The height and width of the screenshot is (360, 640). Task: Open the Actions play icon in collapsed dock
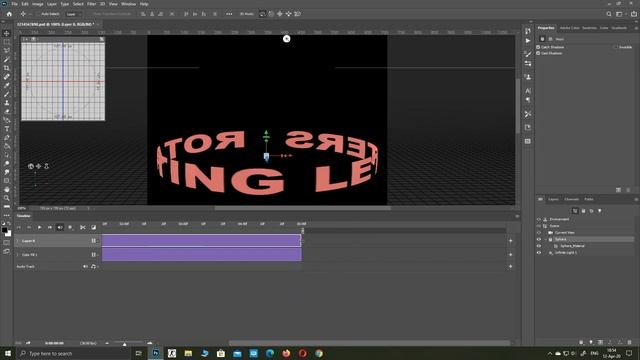(528, 41)
